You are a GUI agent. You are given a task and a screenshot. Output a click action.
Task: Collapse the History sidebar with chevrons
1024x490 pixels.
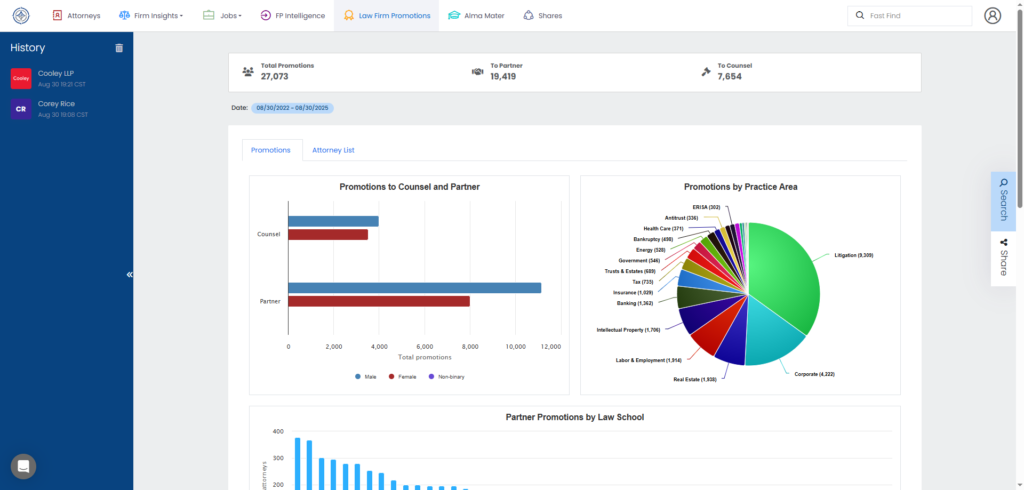tap(130, 274)
